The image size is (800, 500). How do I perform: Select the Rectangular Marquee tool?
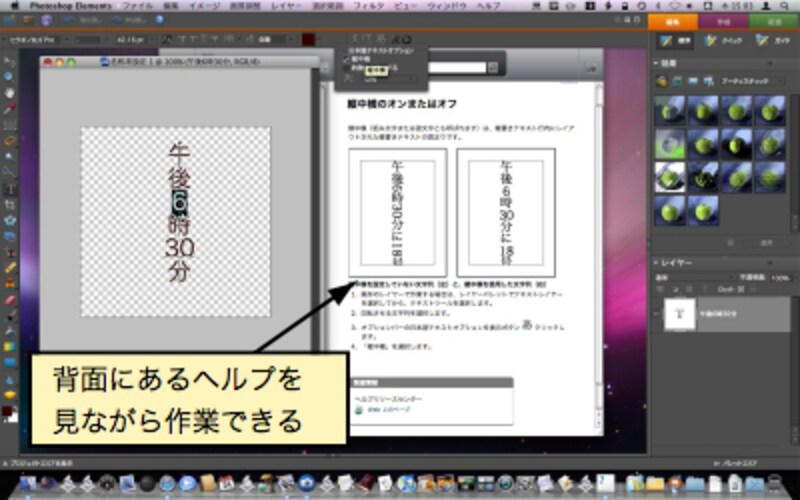click(x=10, y=125)
